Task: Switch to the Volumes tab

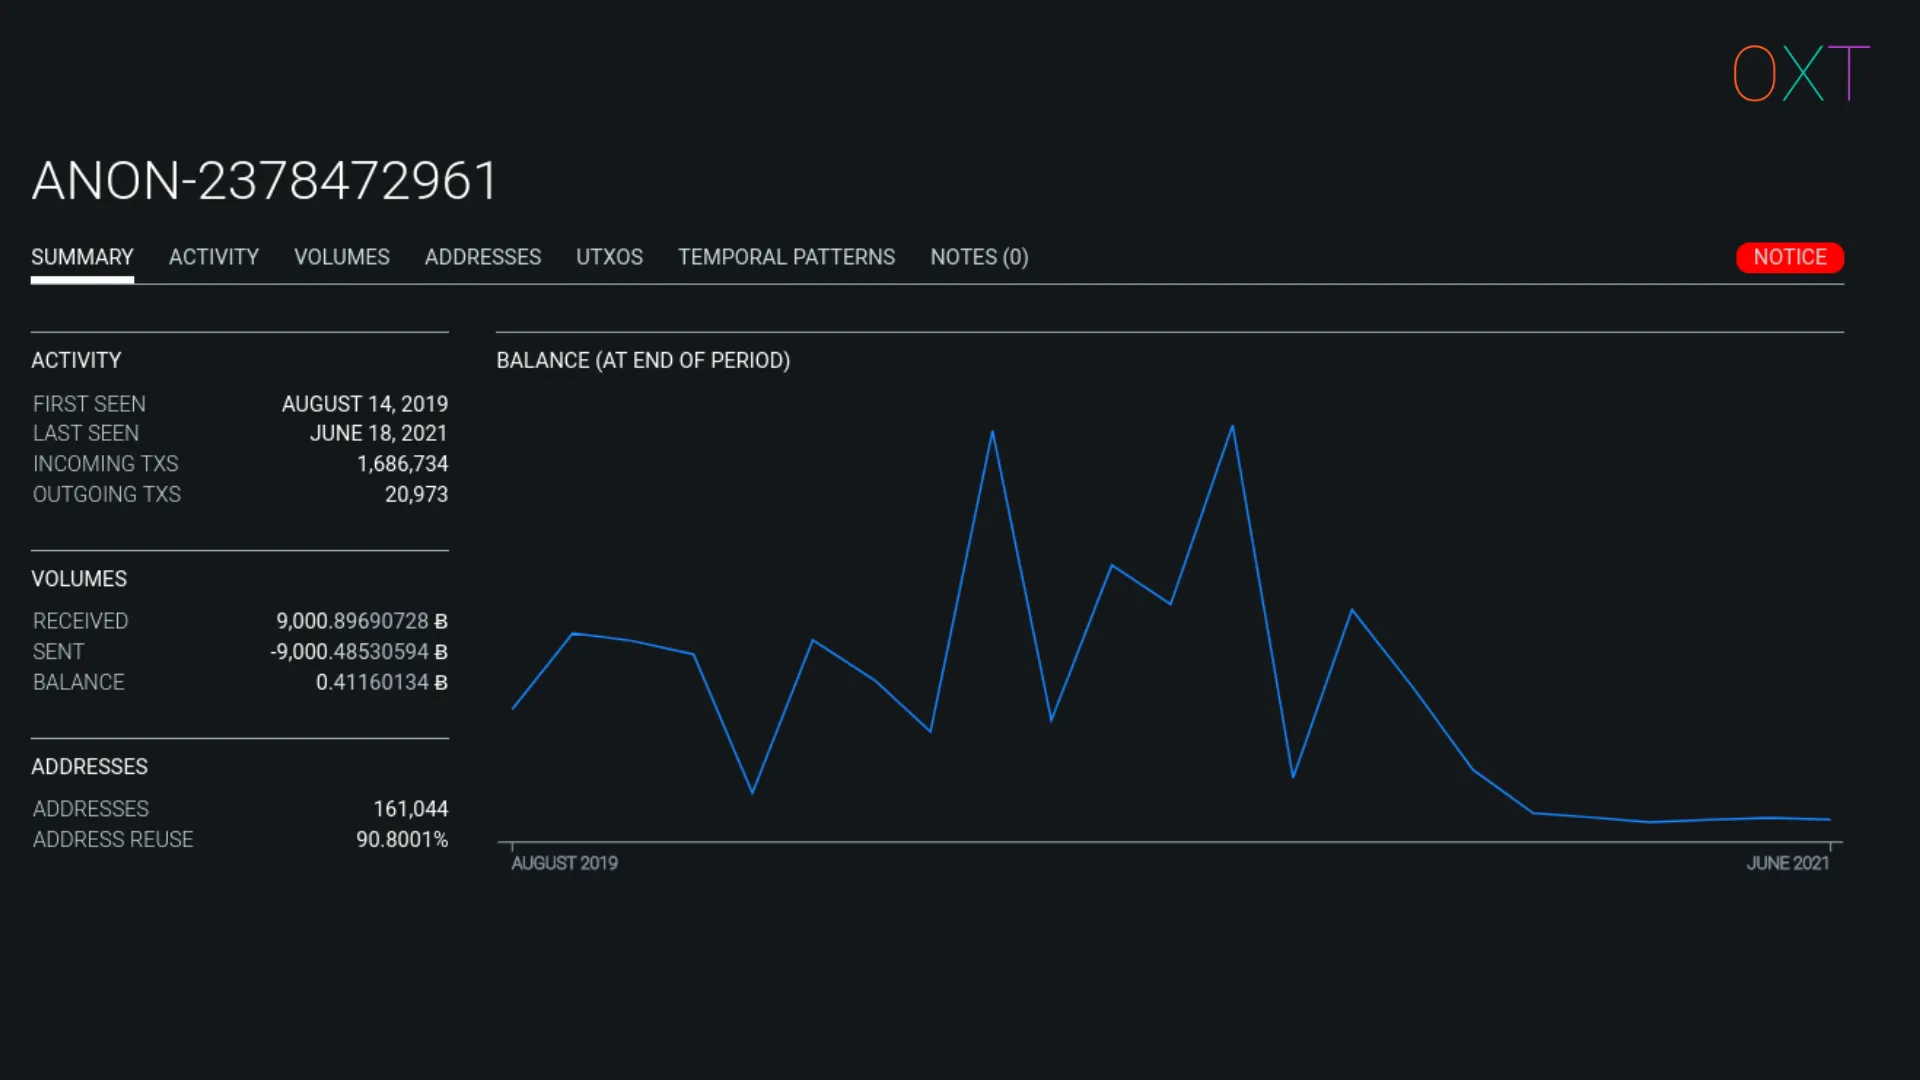Action: coord(341,257)
